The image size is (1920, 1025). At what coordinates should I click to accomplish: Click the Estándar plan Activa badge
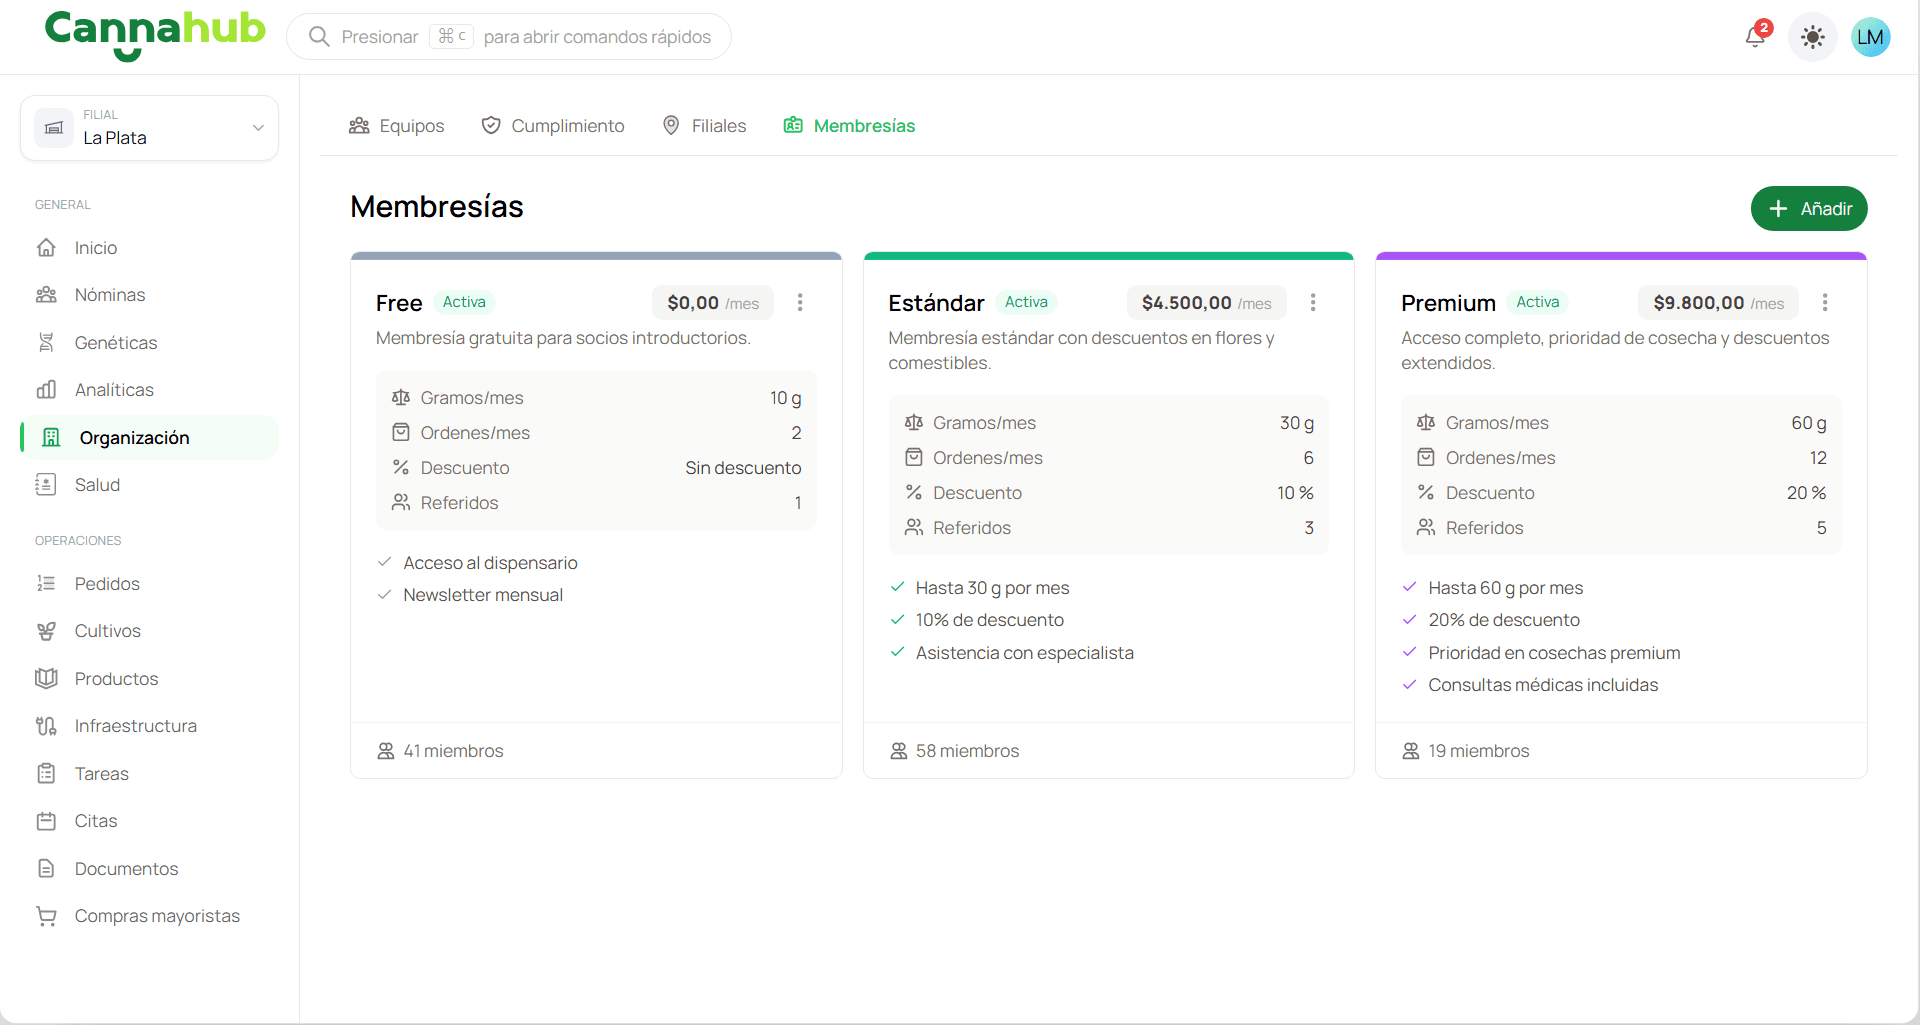(1026, 302)
